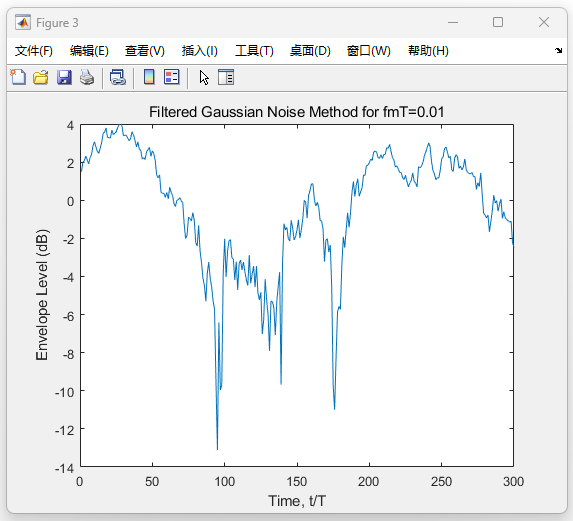Open the 窗口(W) menu

click(x=369, y=51)
